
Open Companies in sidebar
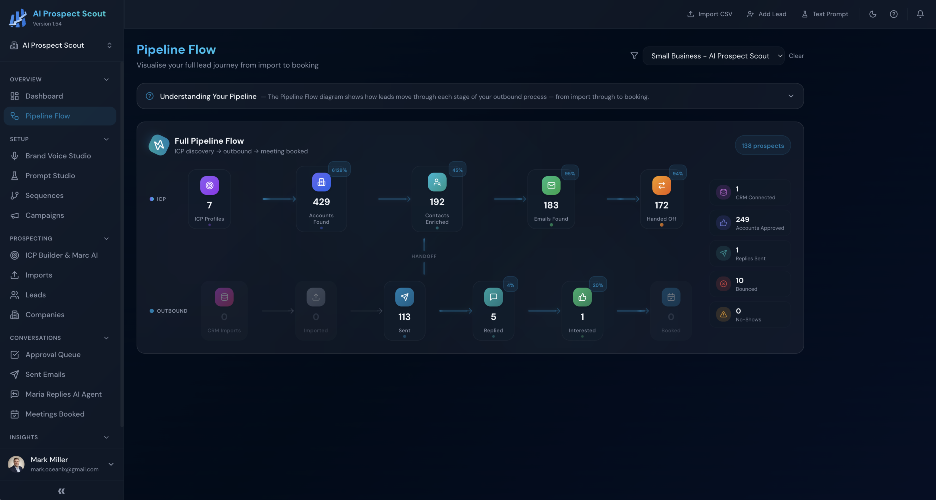pyautogui.click(x=60, y=314)
